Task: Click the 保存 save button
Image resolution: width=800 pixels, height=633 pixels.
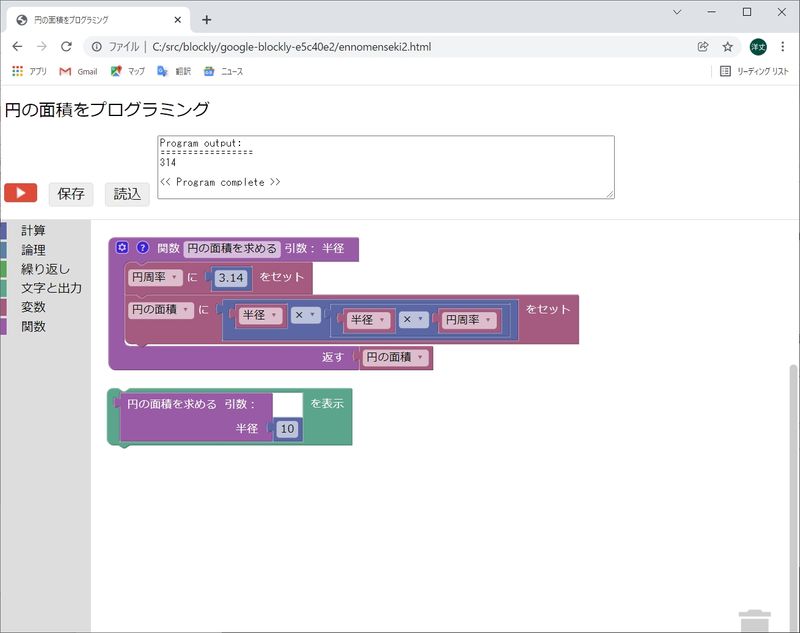Action: pos(71,194)
